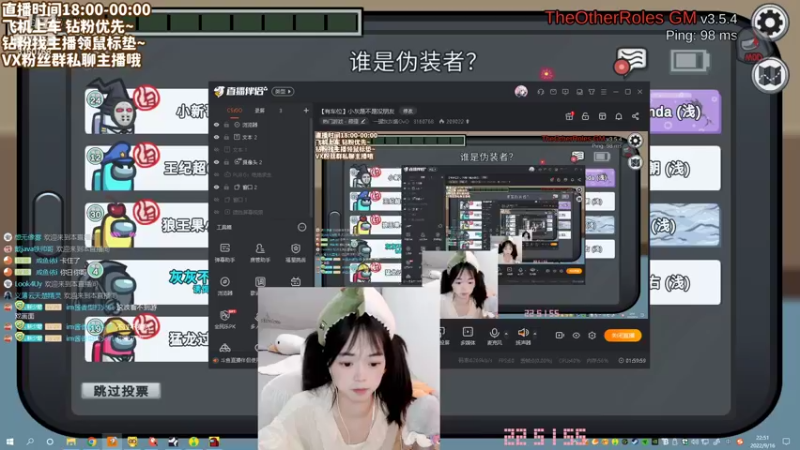Open customer service headset icon

(x=540, y=92)
